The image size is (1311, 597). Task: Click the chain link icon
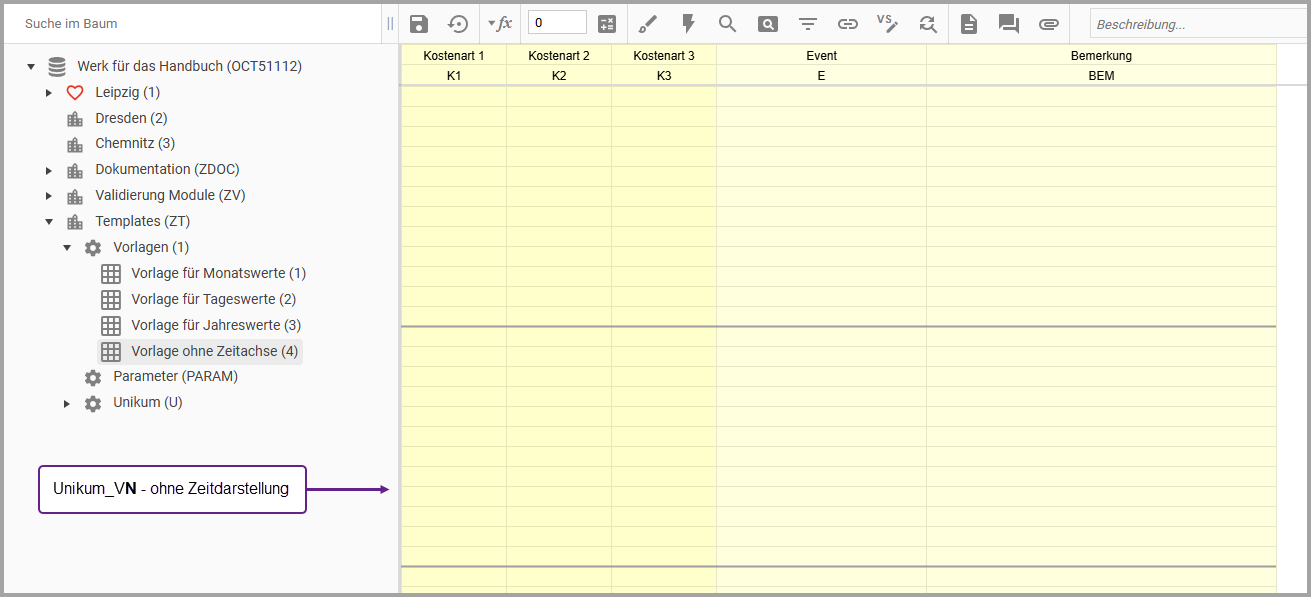pos(848,24)
